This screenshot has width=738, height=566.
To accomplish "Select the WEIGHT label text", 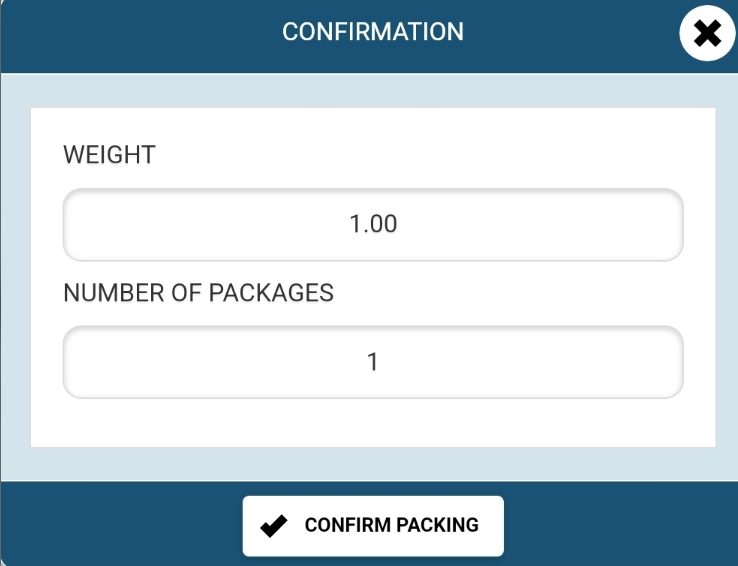I will [x=109, y=154].
